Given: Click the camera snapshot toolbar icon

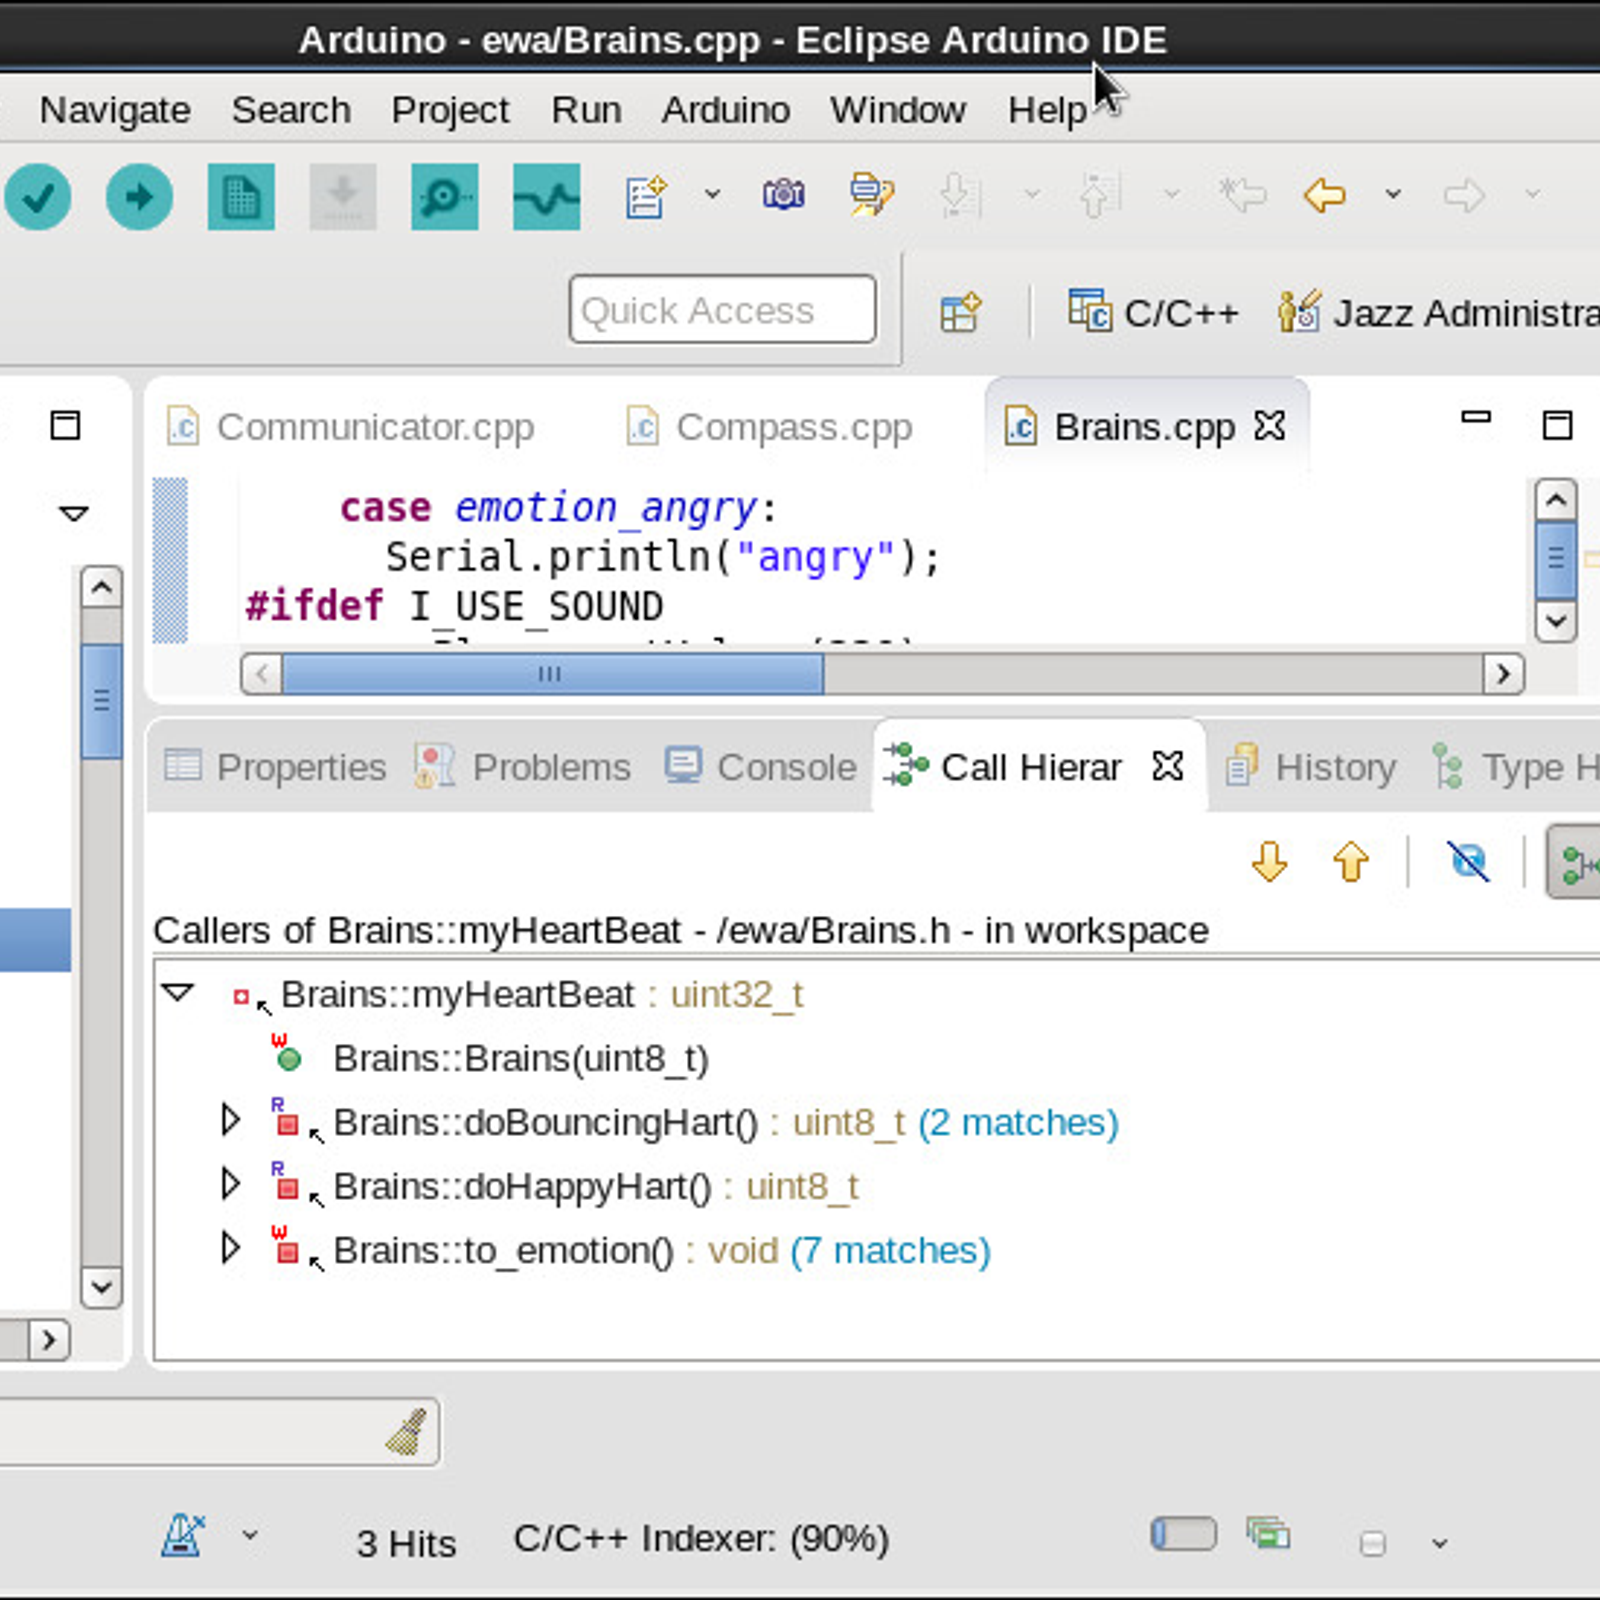Looking at the screenshot, I should click(784, 194).
